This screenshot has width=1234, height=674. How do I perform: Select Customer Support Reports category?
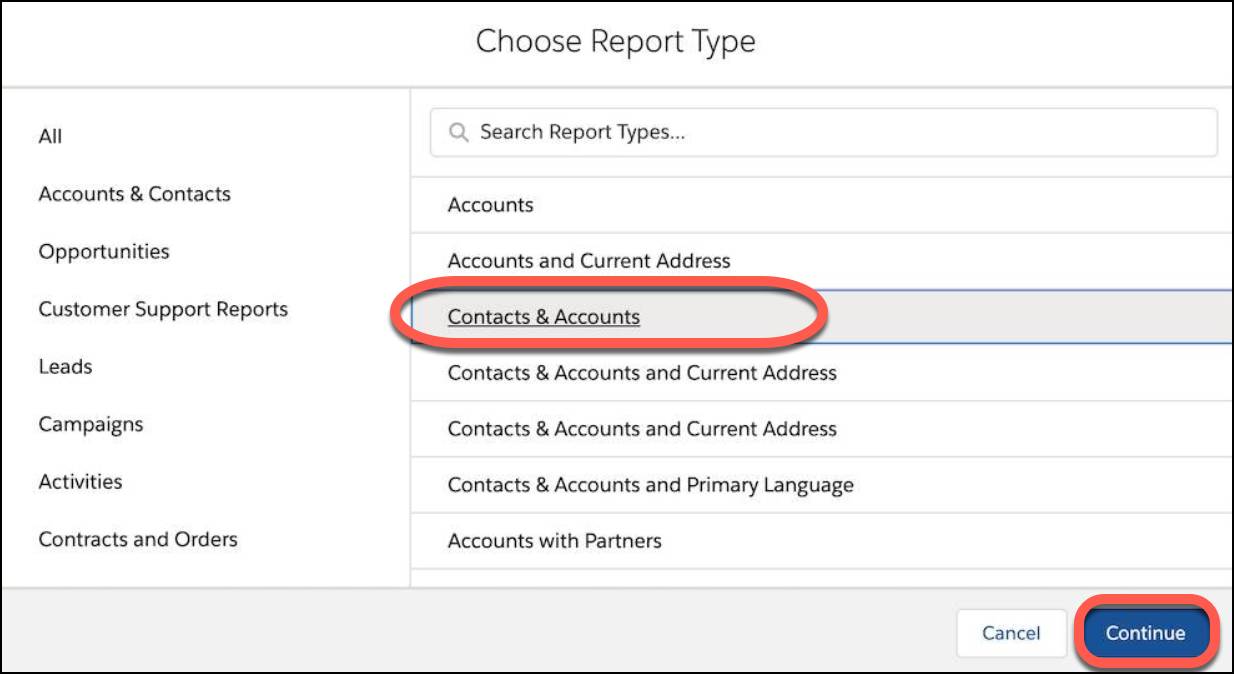point(163,309)
